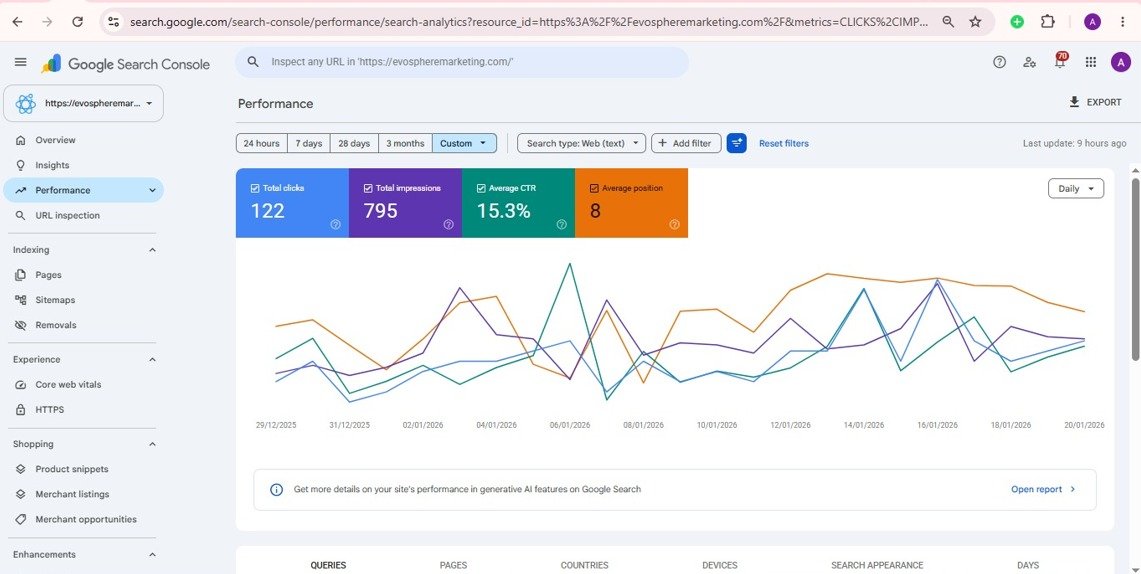Open the Custom date range dropdown
This screenshot has width=1141, height=574.
coord(464,143)
